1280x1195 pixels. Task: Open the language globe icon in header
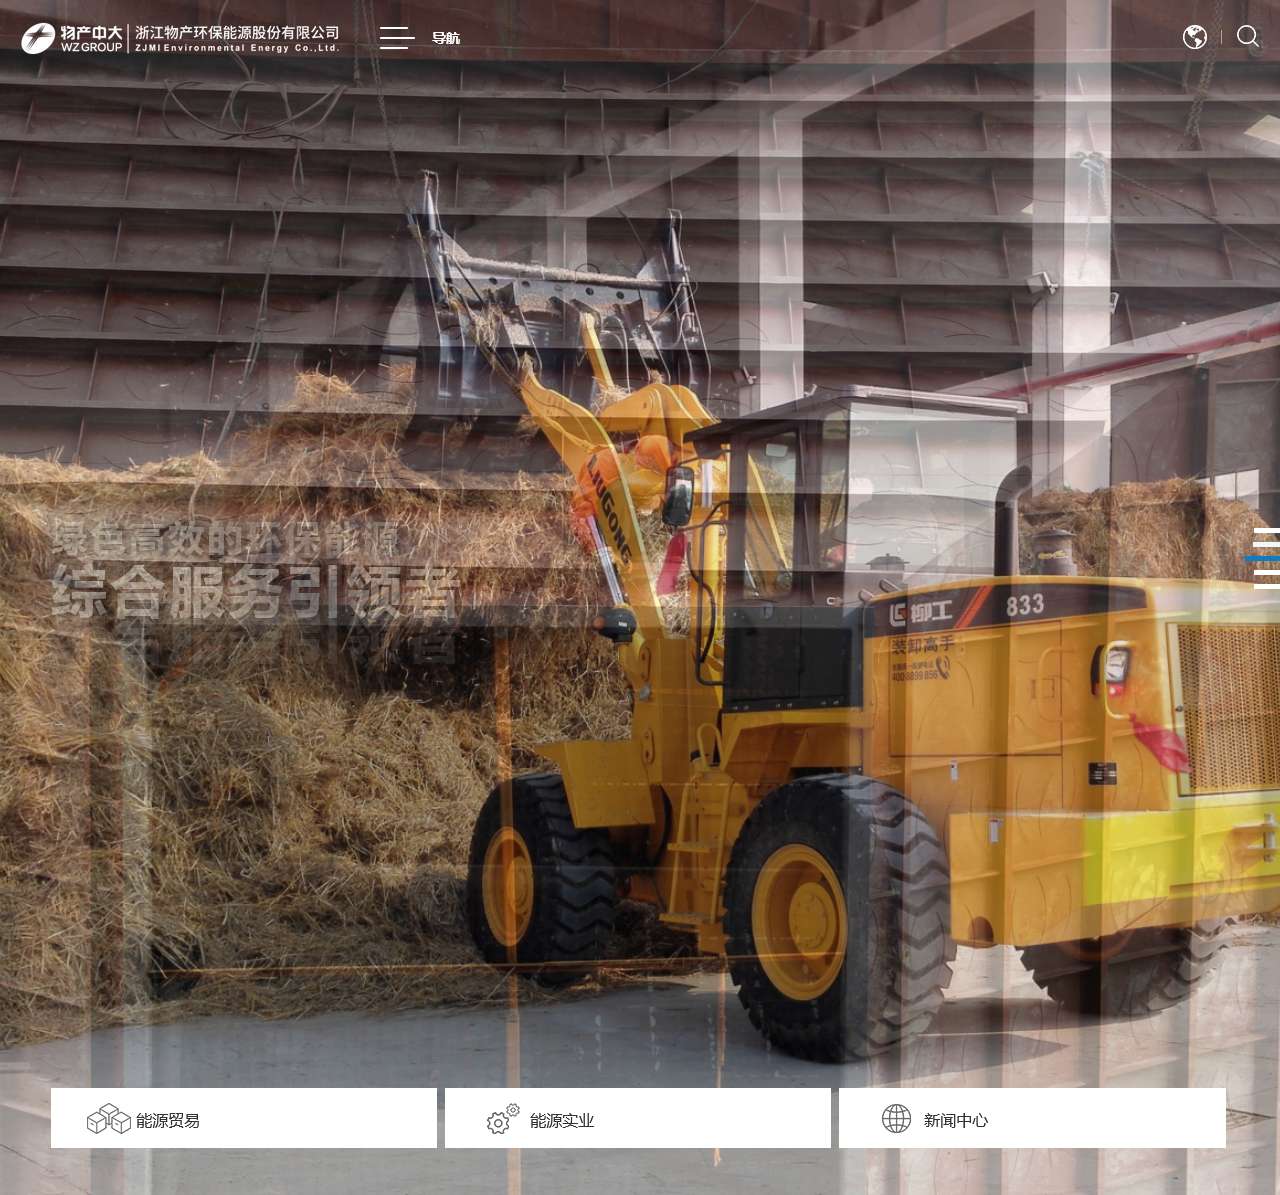tap(1194, 37)
